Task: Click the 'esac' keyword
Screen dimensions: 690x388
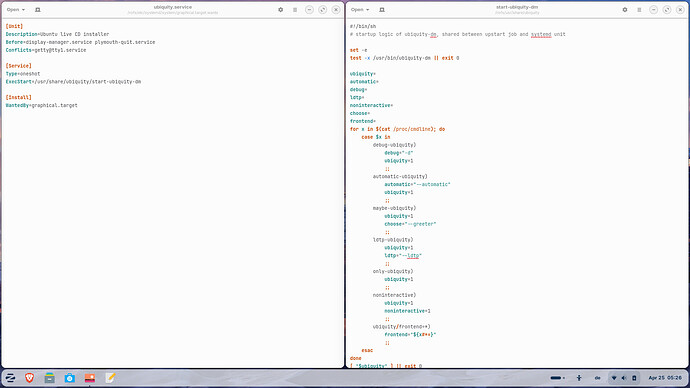Action: [x=367, y=351]
